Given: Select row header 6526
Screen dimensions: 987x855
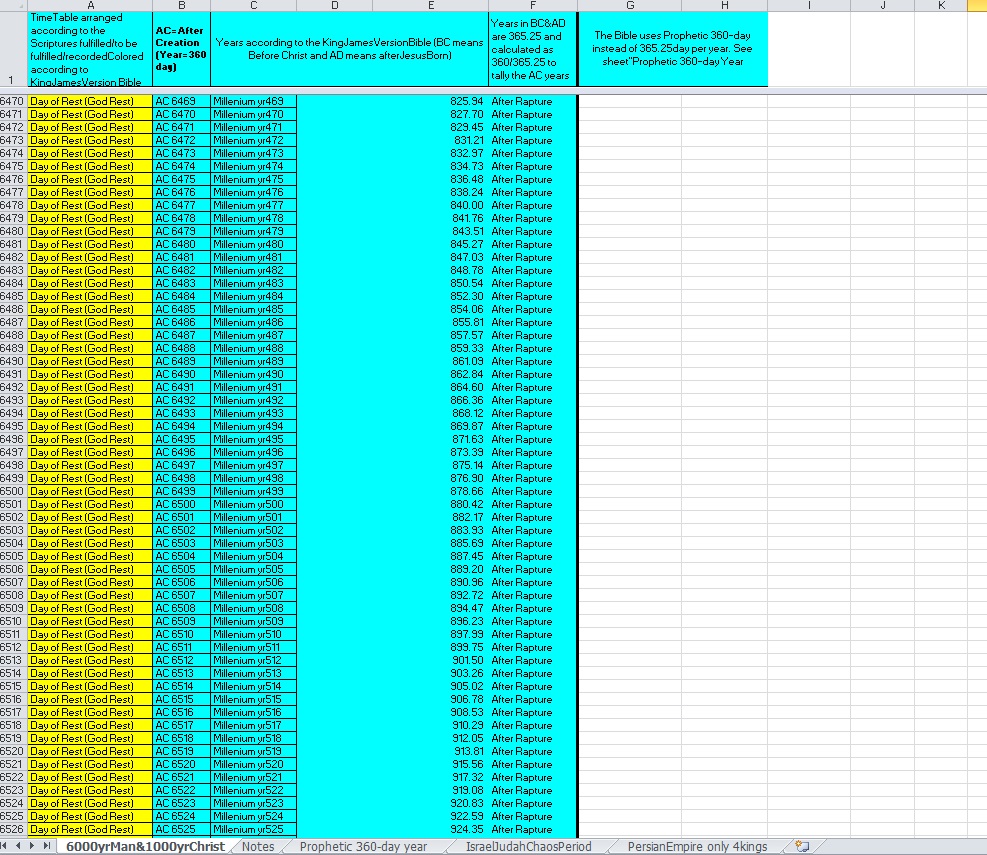Looking at the screenshot, I should click(x=13, y=829).
